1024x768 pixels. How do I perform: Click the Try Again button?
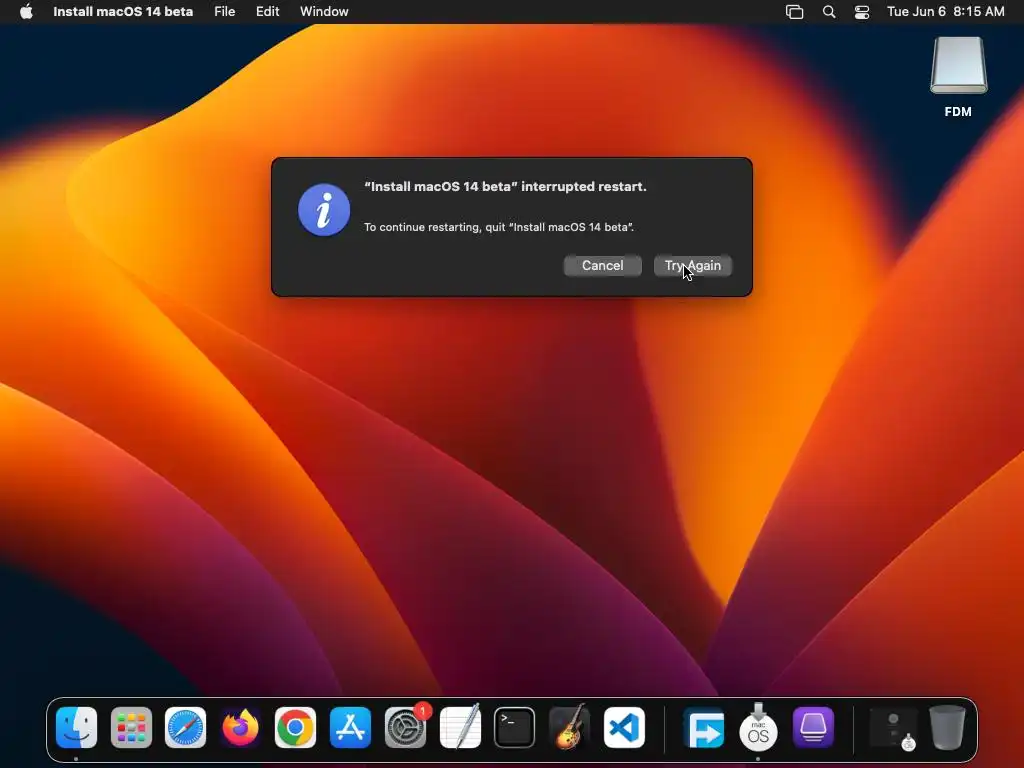(x=692, y=266)
